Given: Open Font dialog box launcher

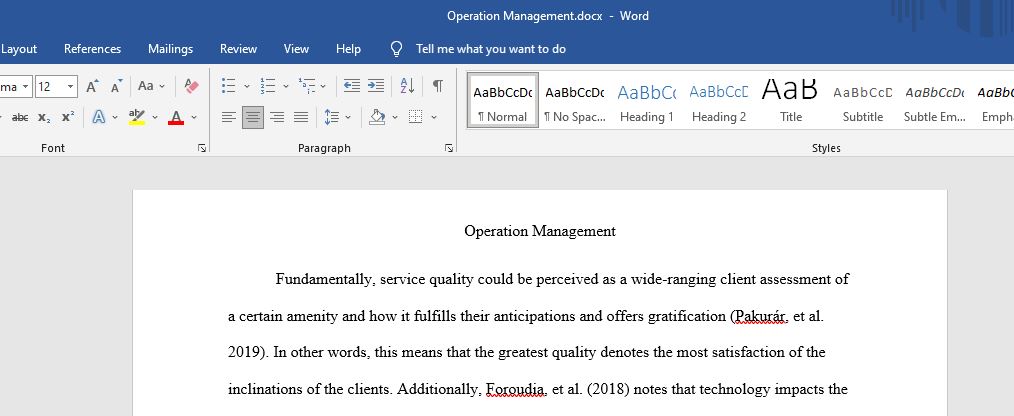Looking at the screenshot, I should point(202,148).
